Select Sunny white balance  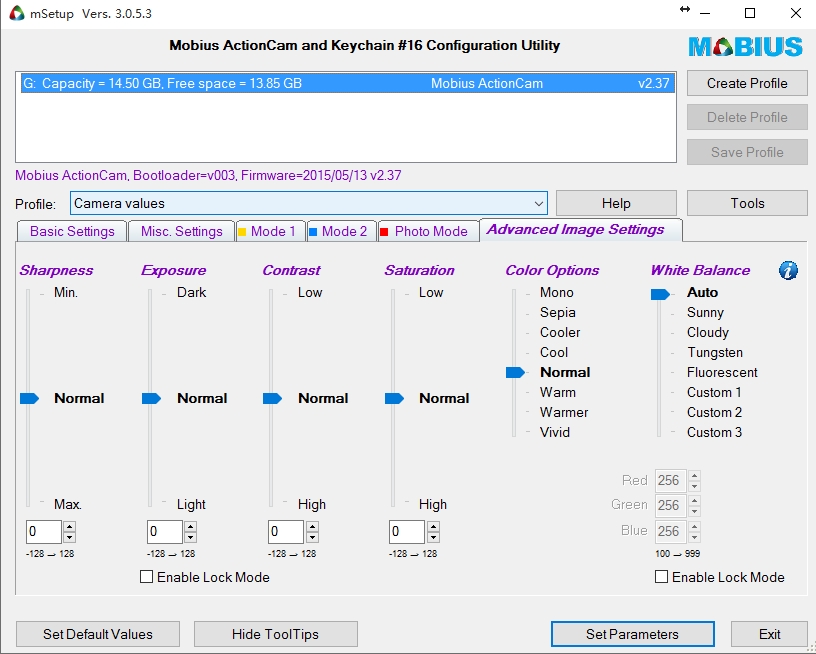coord(705,312)
